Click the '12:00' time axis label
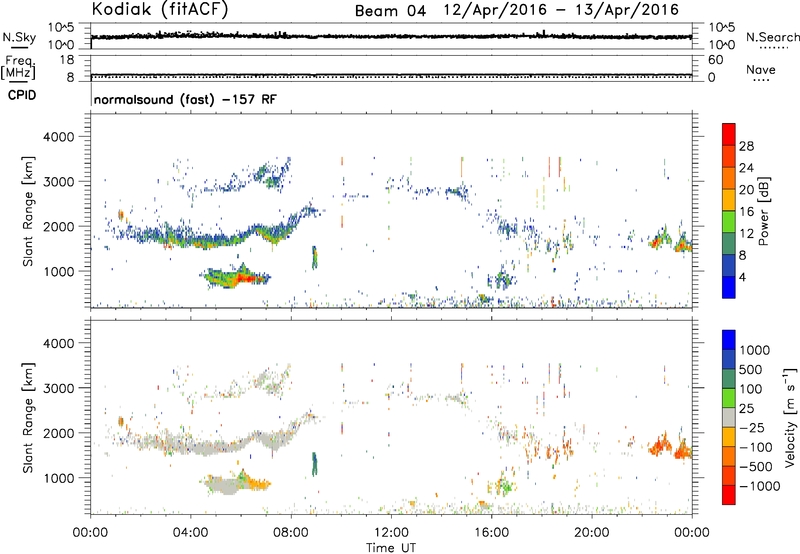Image resolution: width=800 pixels, height=554 pixels. pyautogui.click(x=391, y=533)
